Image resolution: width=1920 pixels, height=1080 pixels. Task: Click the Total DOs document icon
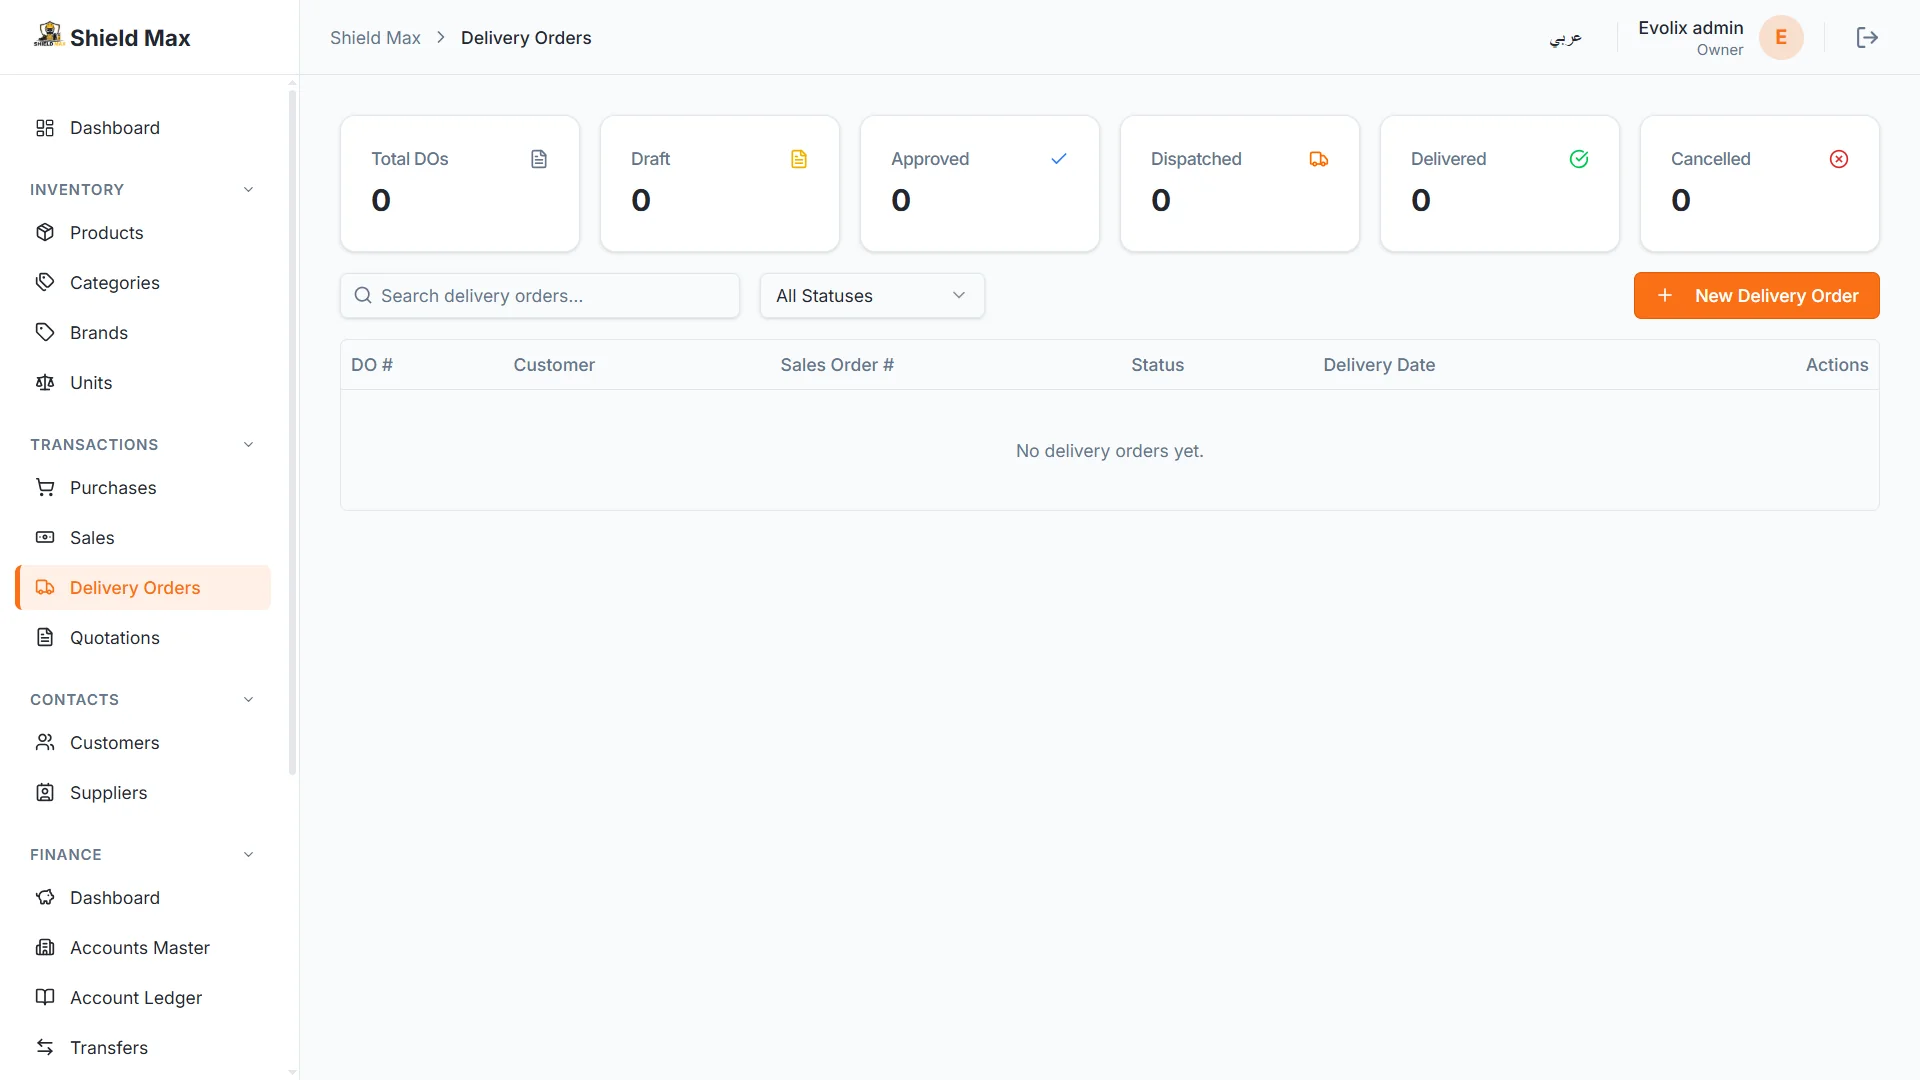(x=539, y=159)
